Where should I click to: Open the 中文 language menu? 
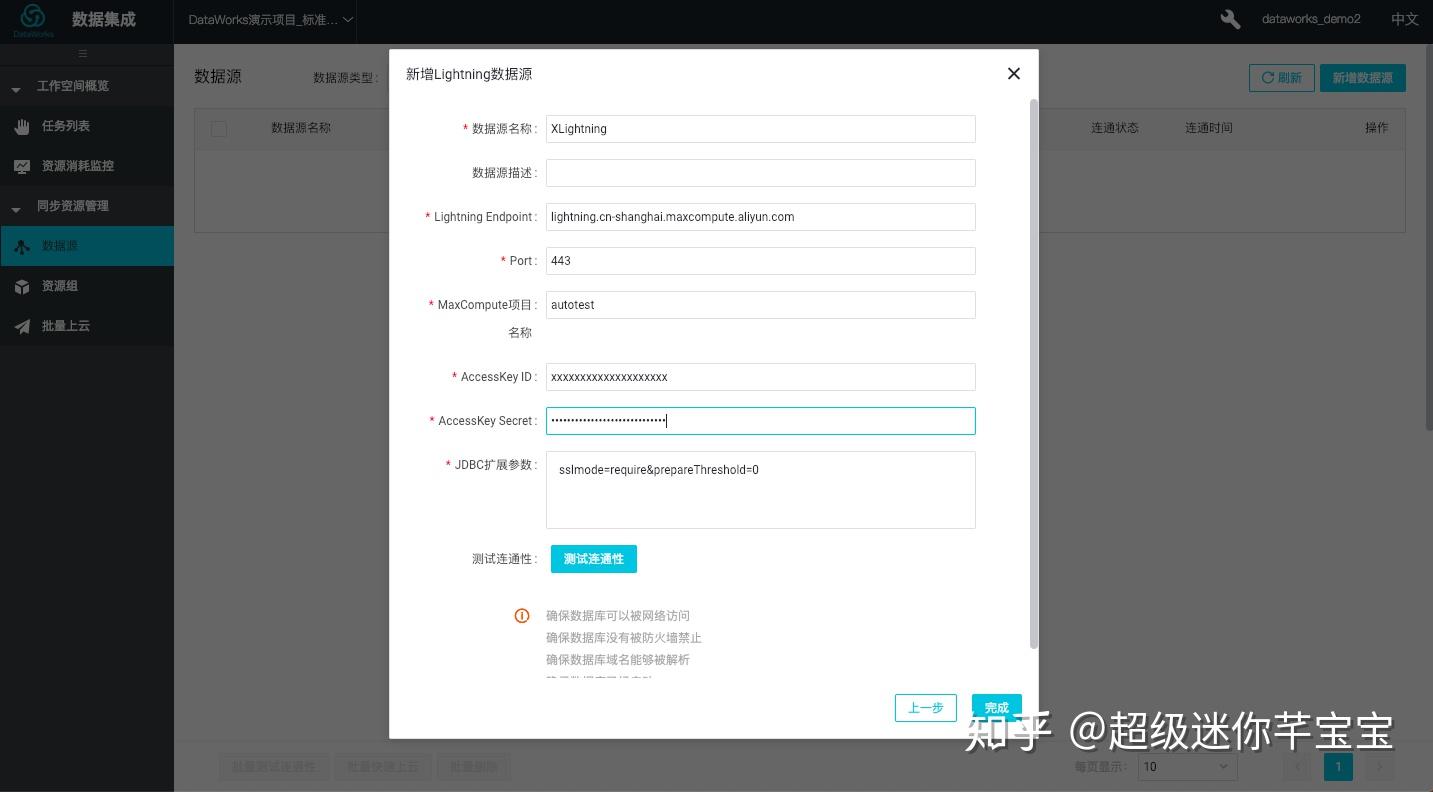1404,18
